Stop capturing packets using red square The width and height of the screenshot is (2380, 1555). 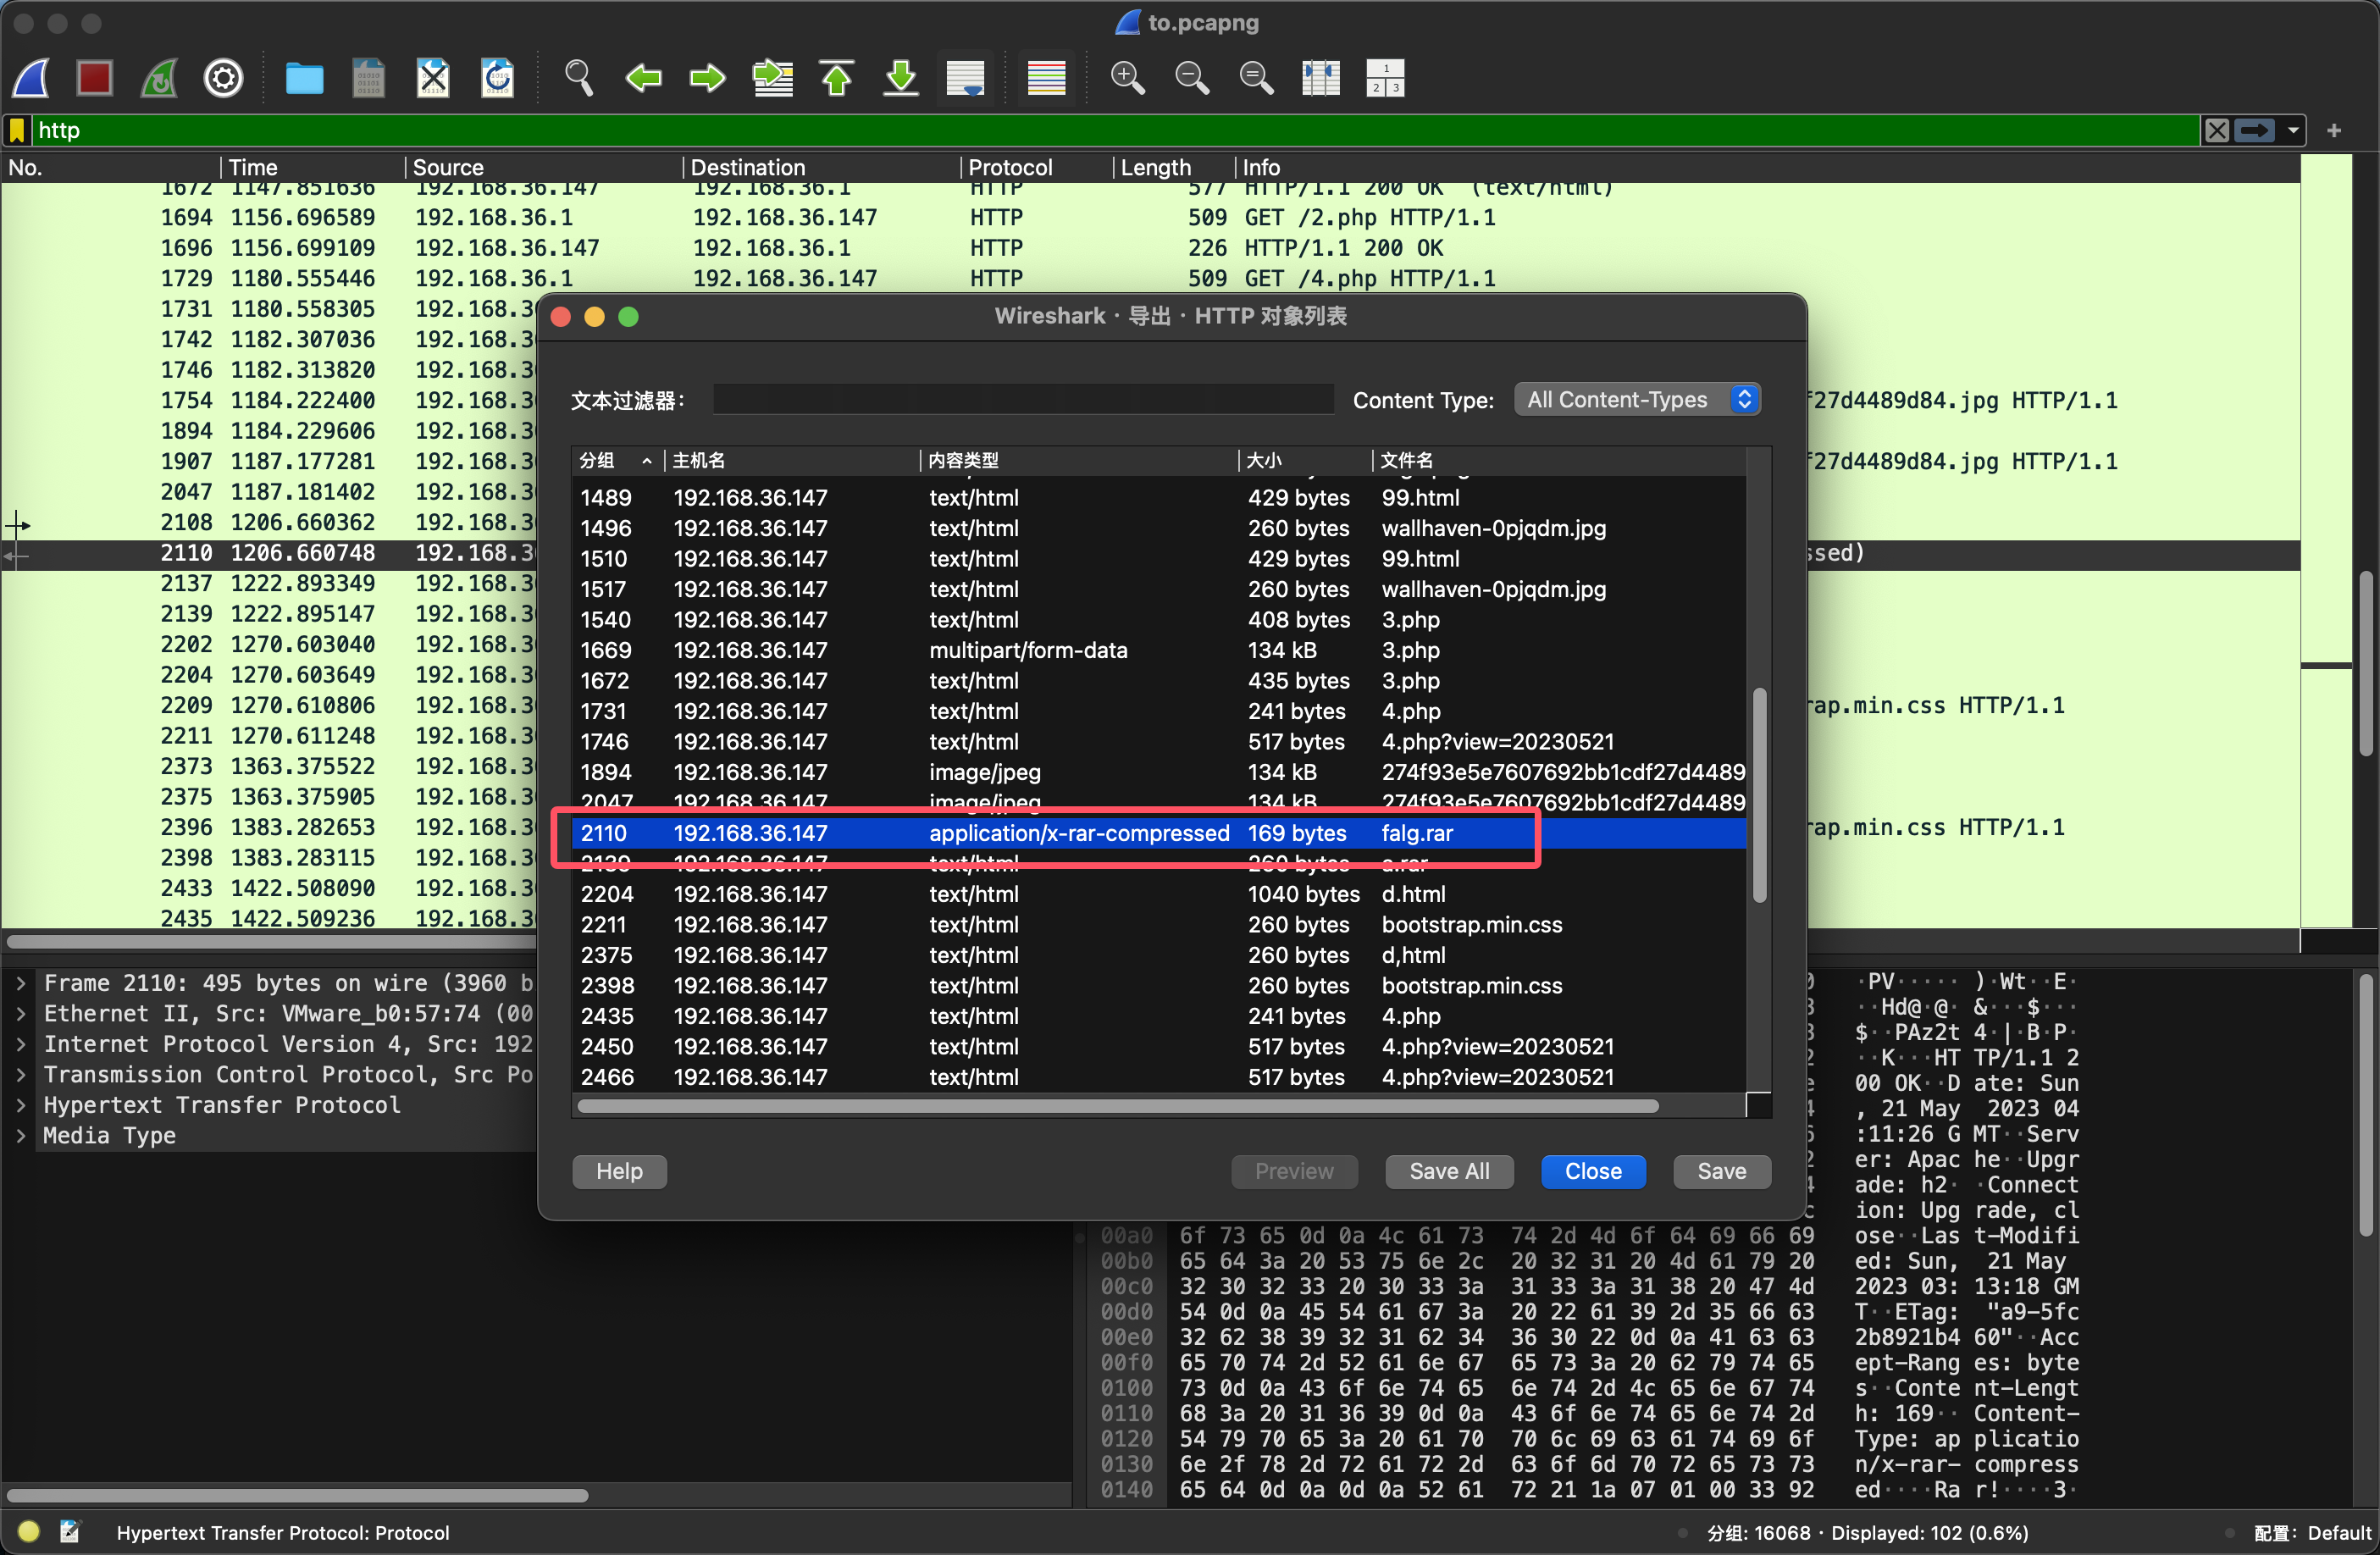[95, 78]
